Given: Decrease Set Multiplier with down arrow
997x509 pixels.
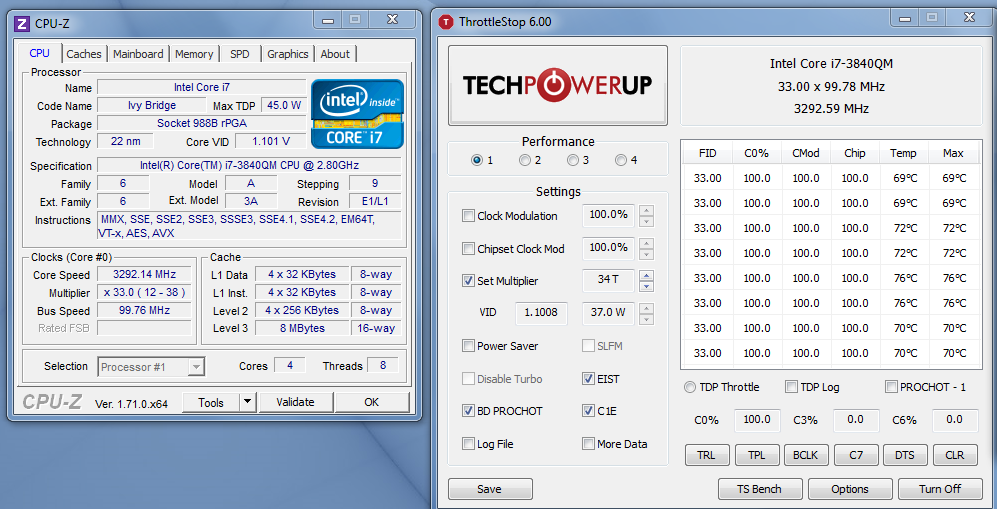Looking at the screenshot, I should coord(647,286).
